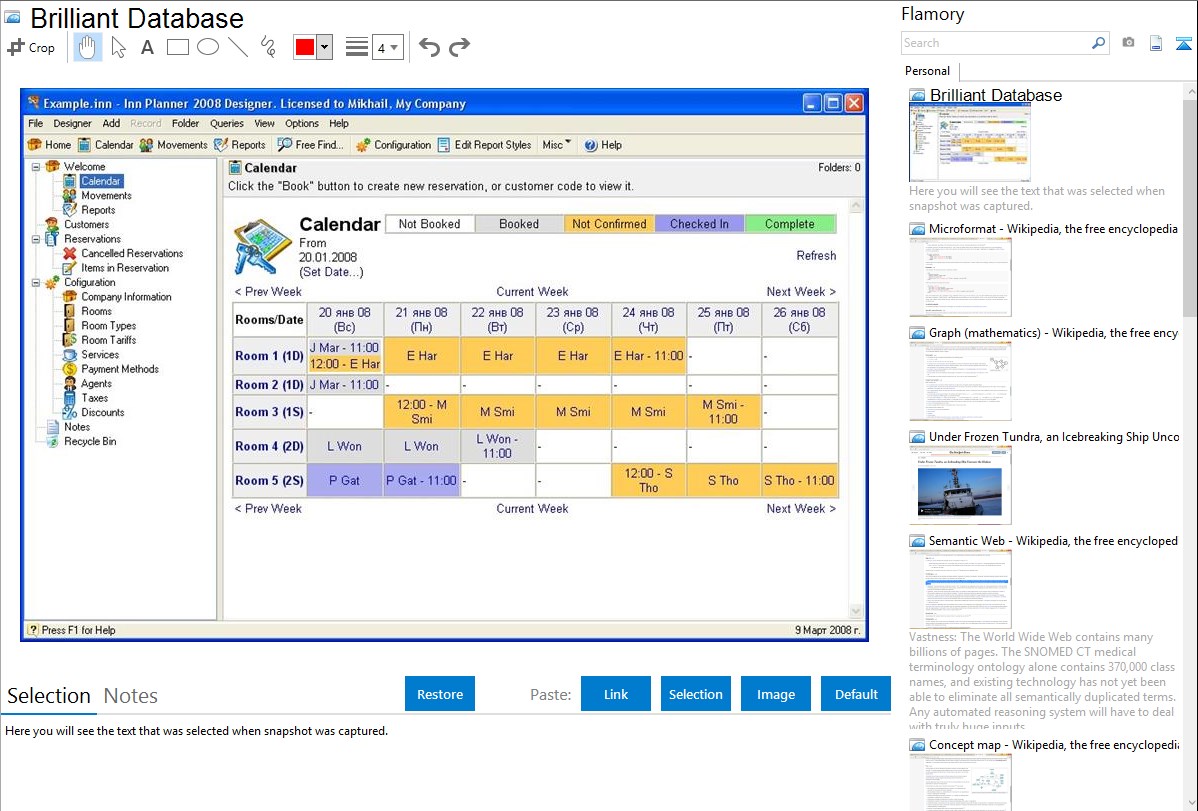Click the blue icon right of page icon
1198x811 pixels.
pos(1183,43)
